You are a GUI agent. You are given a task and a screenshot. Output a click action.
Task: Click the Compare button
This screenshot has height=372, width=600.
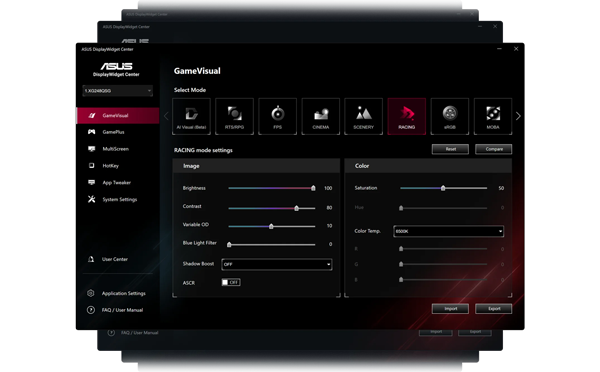click(494, 149)
